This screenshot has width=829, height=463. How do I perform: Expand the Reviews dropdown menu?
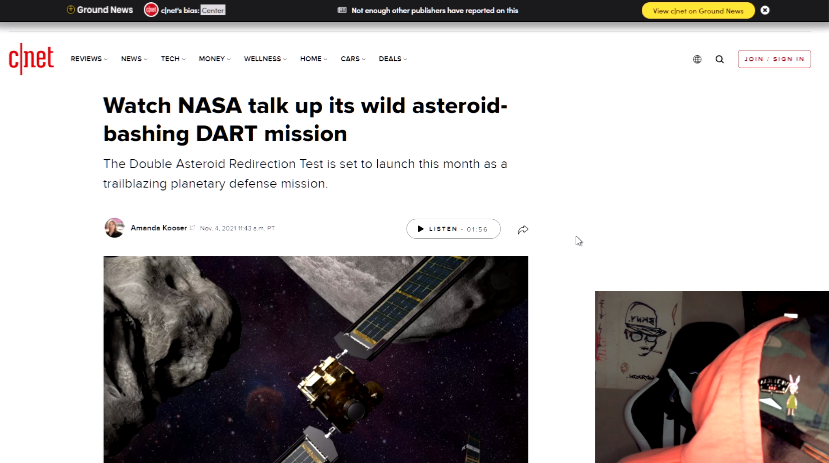[x=88, y=59]
